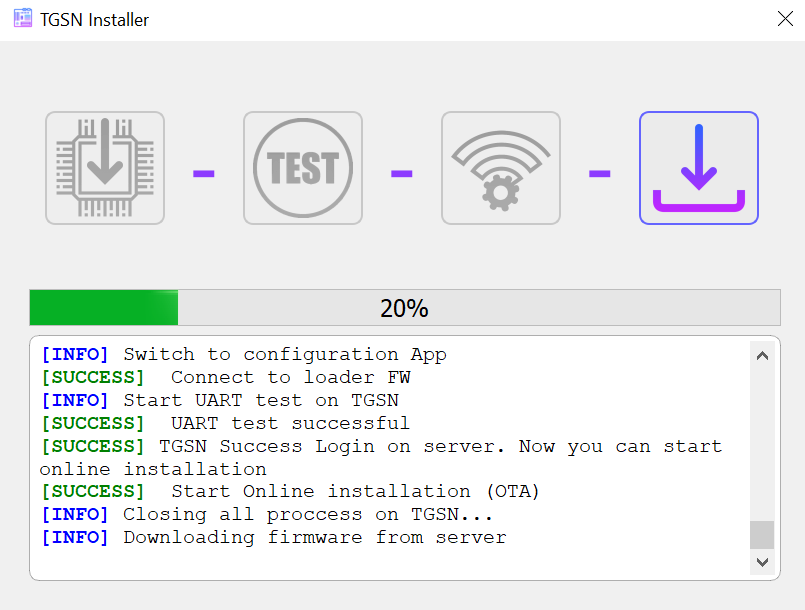The image size is (805, 610).
Task: Click the dash connector before the download stage
Action: (600, 172)
